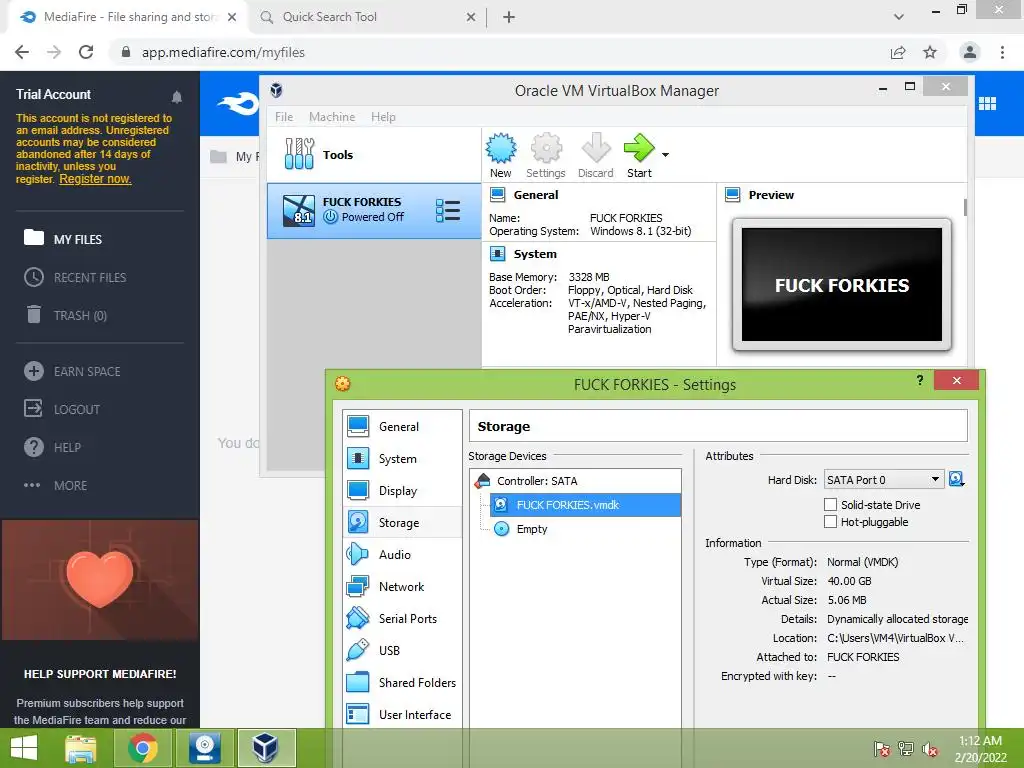Go back in the browser
Viewport: 1024px width, 768px height.
tap(22, 52)
